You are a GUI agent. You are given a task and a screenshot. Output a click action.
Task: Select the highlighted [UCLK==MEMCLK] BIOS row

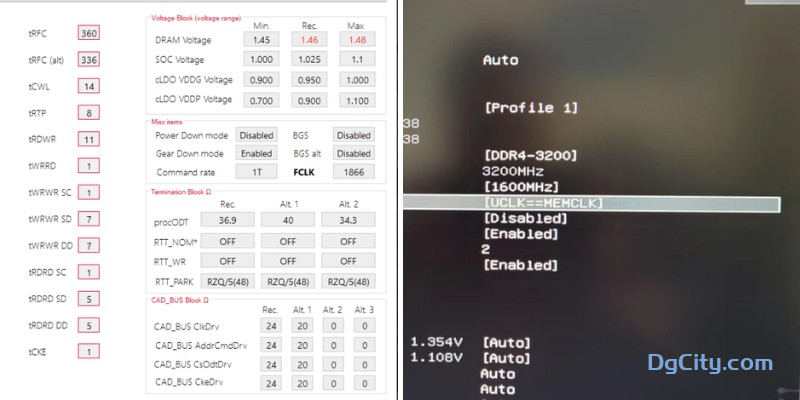click(592, 203)
